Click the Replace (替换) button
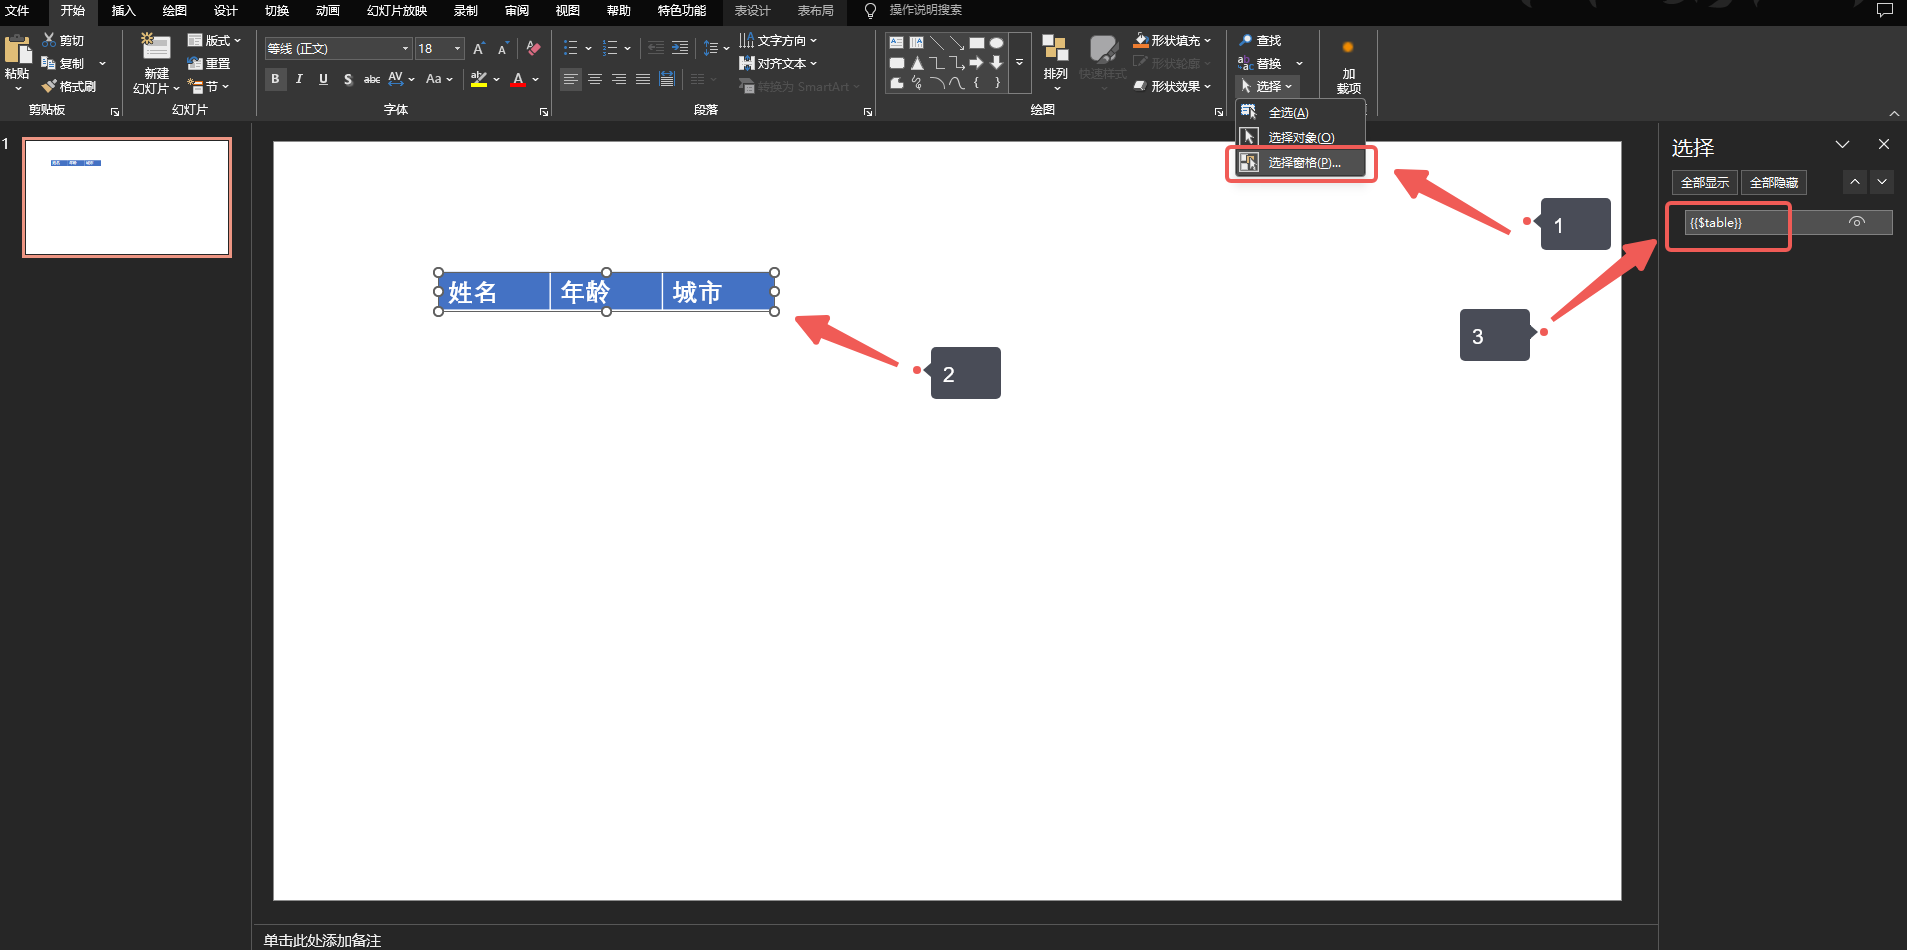This screenshot has width=1907, height=950. (x=1261, y=63)
